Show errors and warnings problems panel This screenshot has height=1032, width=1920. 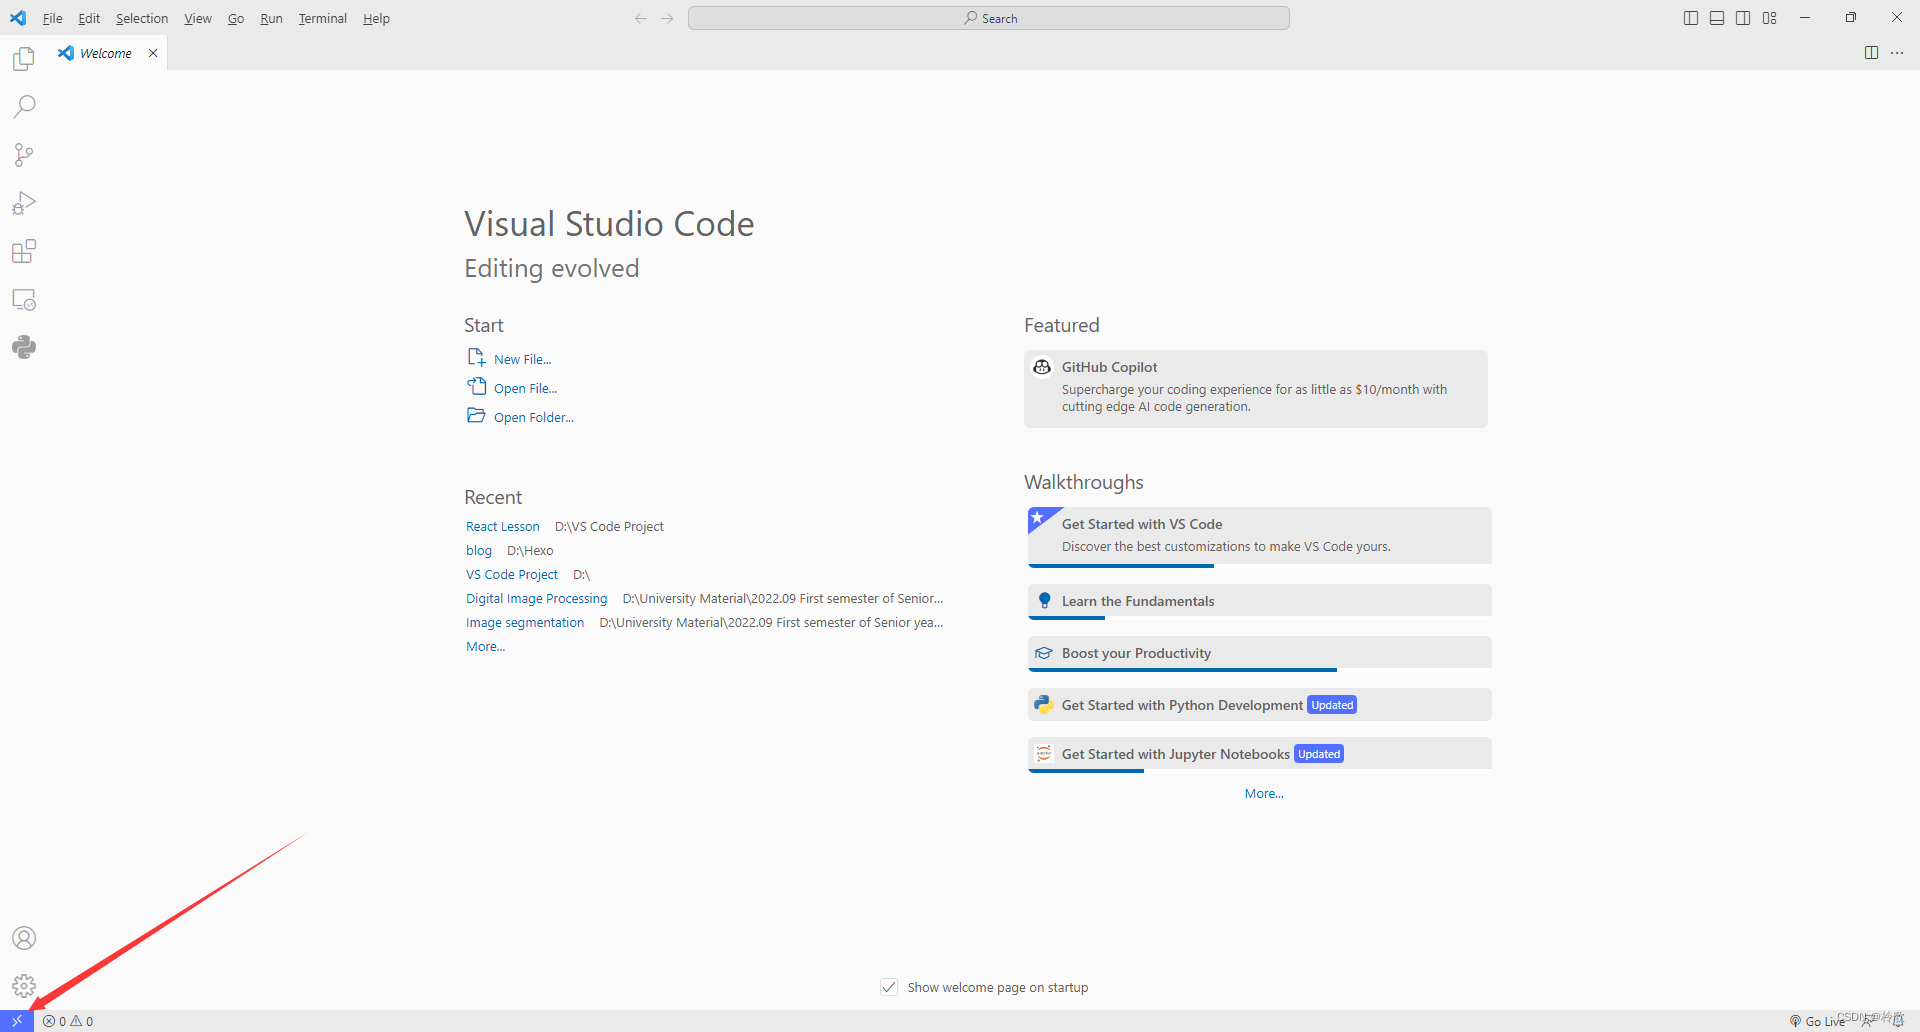(68, 1021)
